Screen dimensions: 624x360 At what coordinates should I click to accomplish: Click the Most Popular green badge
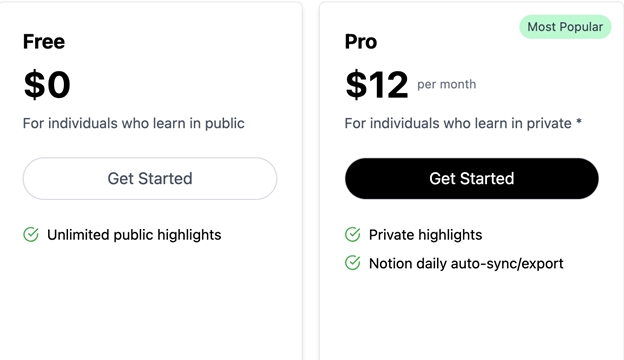click(x=565, y=27)
